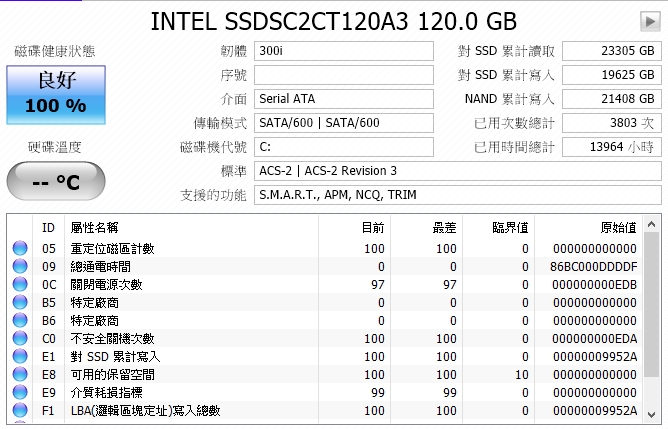The width and height of the screenshot is (668, 429).
Task: Click the attribute list scrollbar thumb
Action: click(x=651, y=305)
